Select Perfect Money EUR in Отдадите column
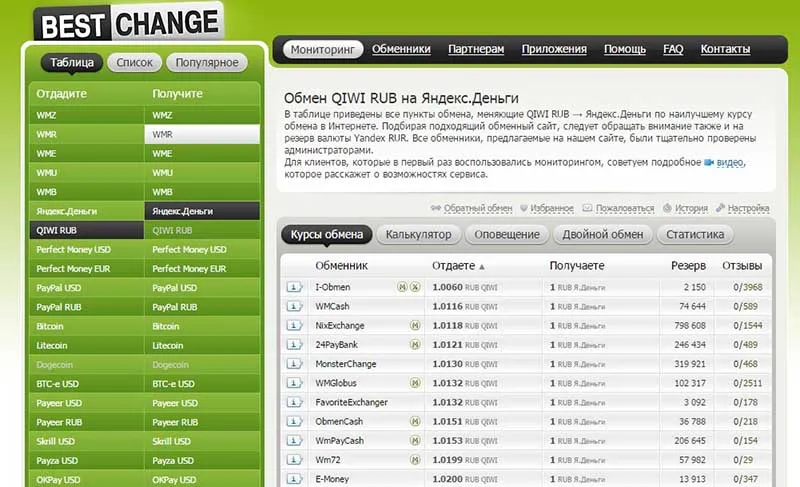This screenshot has width=800, height=487. pyautogui.click(x=86, y=269)
